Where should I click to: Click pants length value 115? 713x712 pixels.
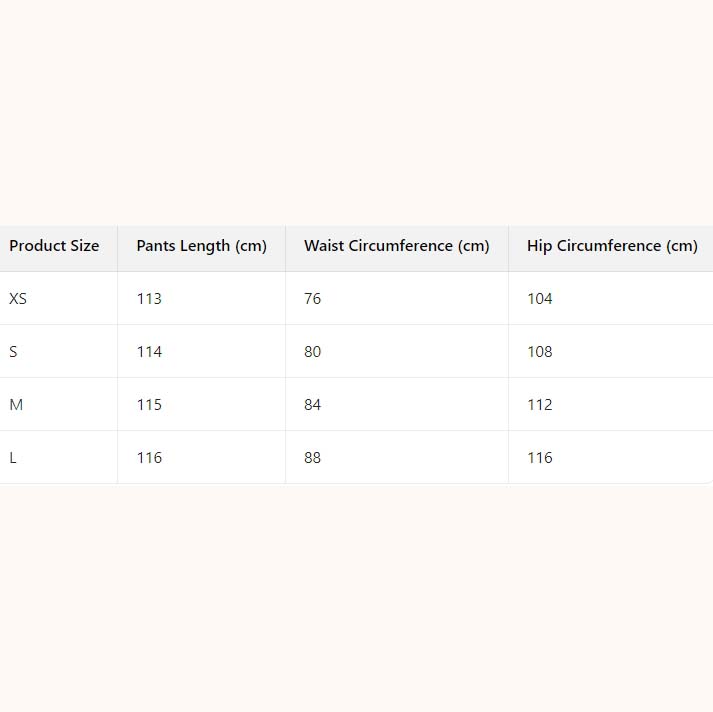pos(149,405)
